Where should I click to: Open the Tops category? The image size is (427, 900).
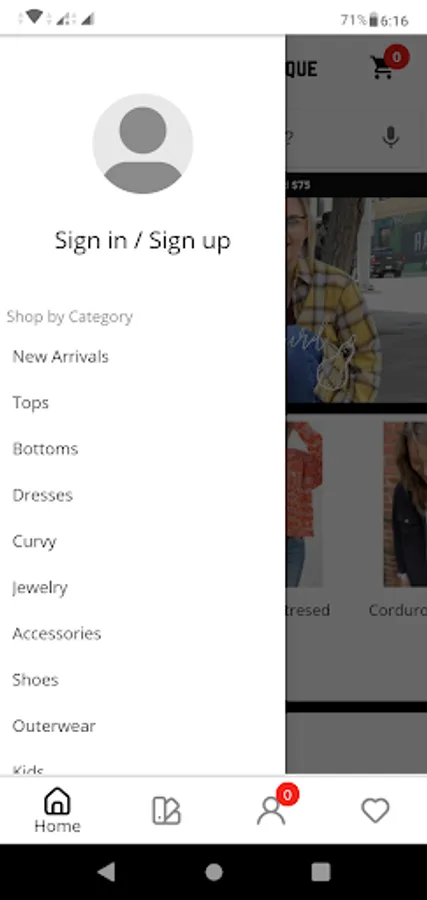click(x=30, y=403)
